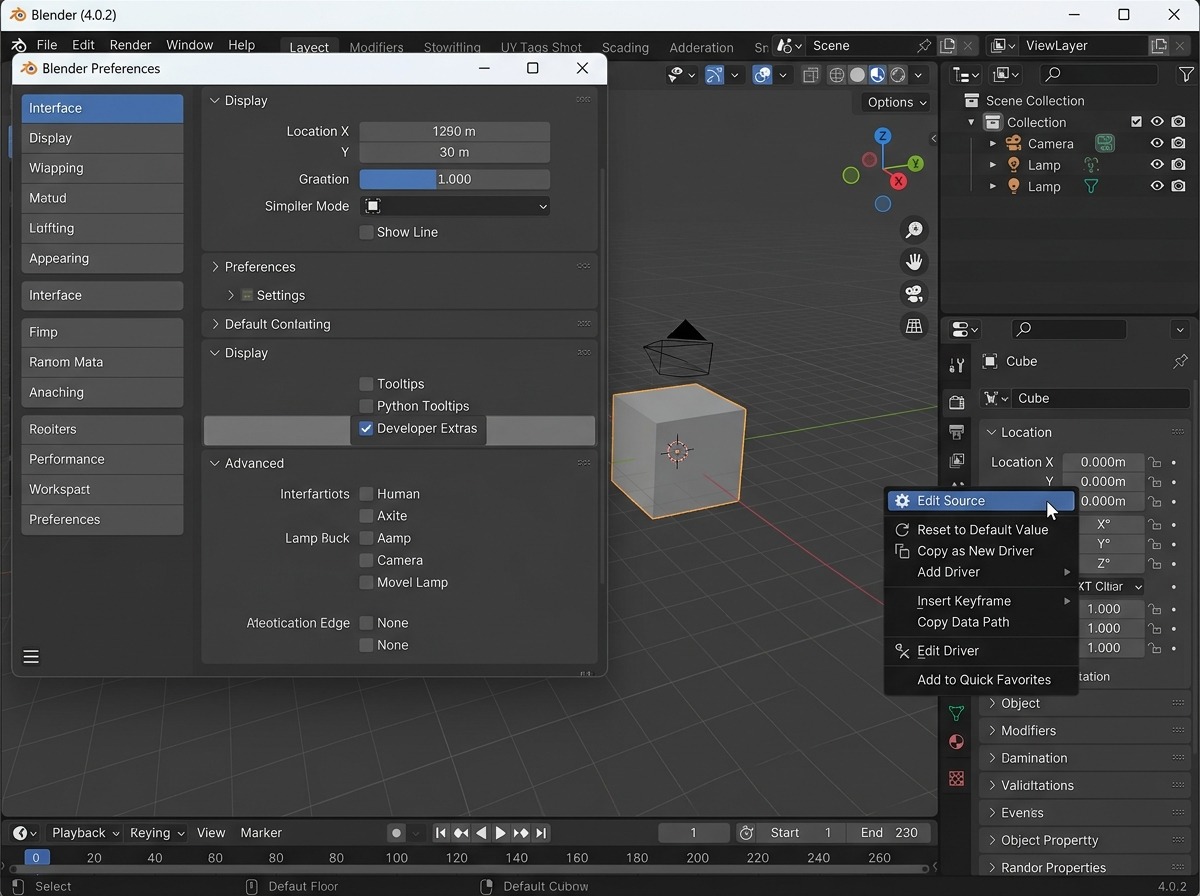
Task: Open the Render properties tab icon
Action: [x=957, y=402]
